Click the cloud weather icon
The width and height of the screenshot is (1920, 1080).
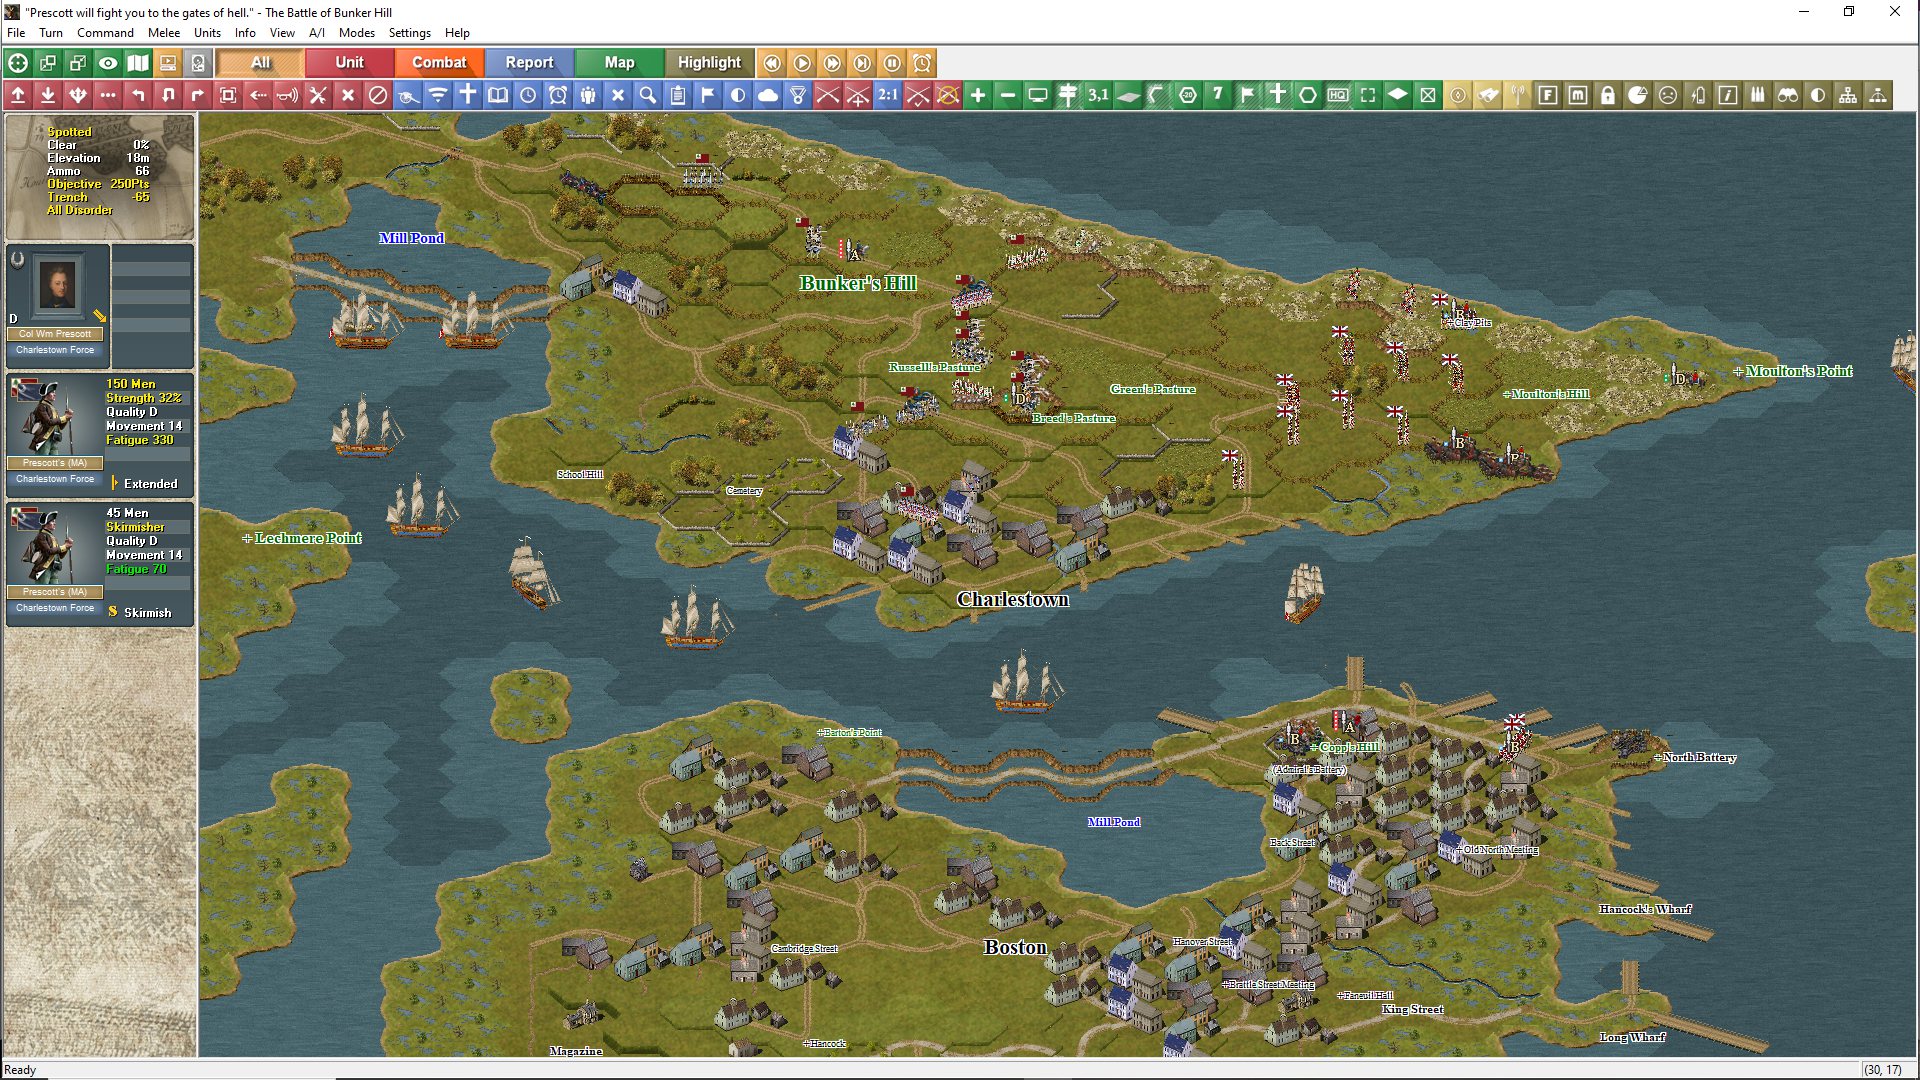768,95
